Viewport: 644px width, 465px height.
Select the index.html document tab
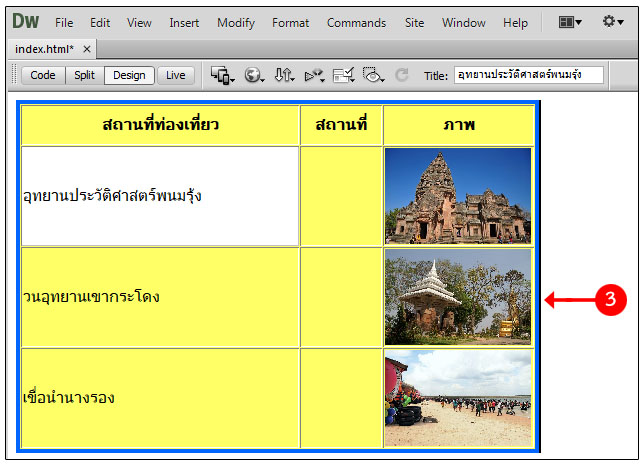click(45, 49)
